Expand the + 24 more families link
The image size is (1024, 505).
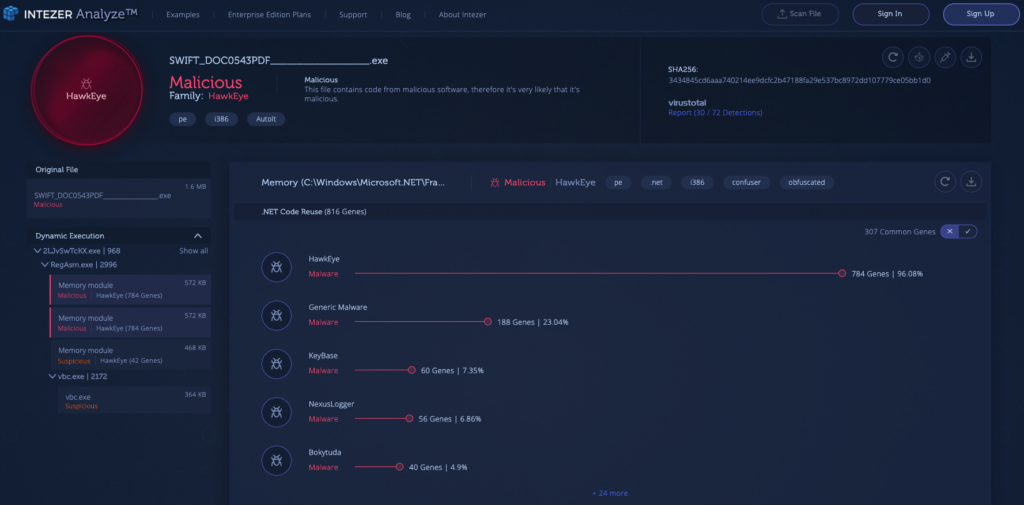(x=610, y=493)
